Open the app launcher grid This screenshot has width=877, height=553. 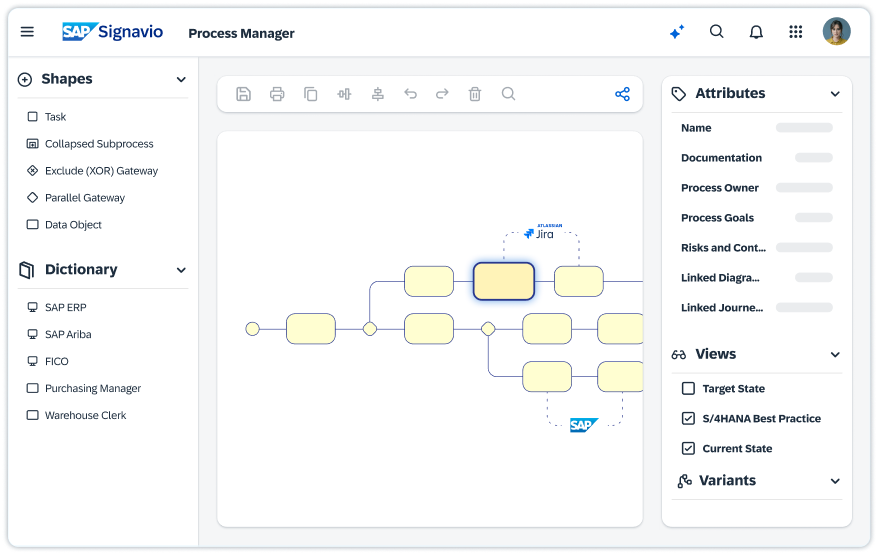click(796, 32)
